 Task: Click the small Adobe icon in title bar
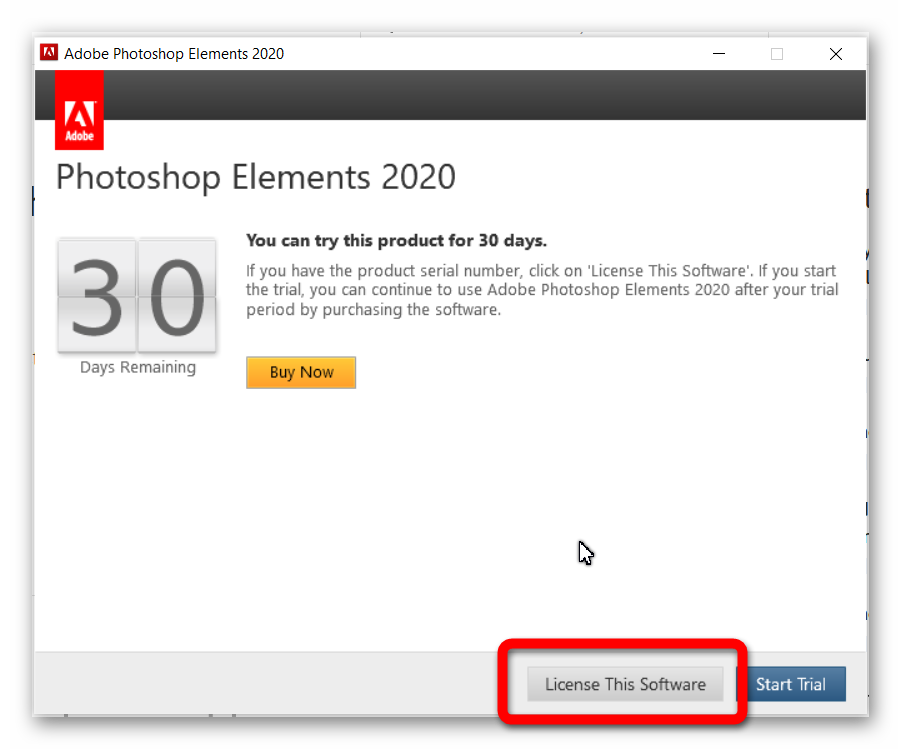coord(49,53)
